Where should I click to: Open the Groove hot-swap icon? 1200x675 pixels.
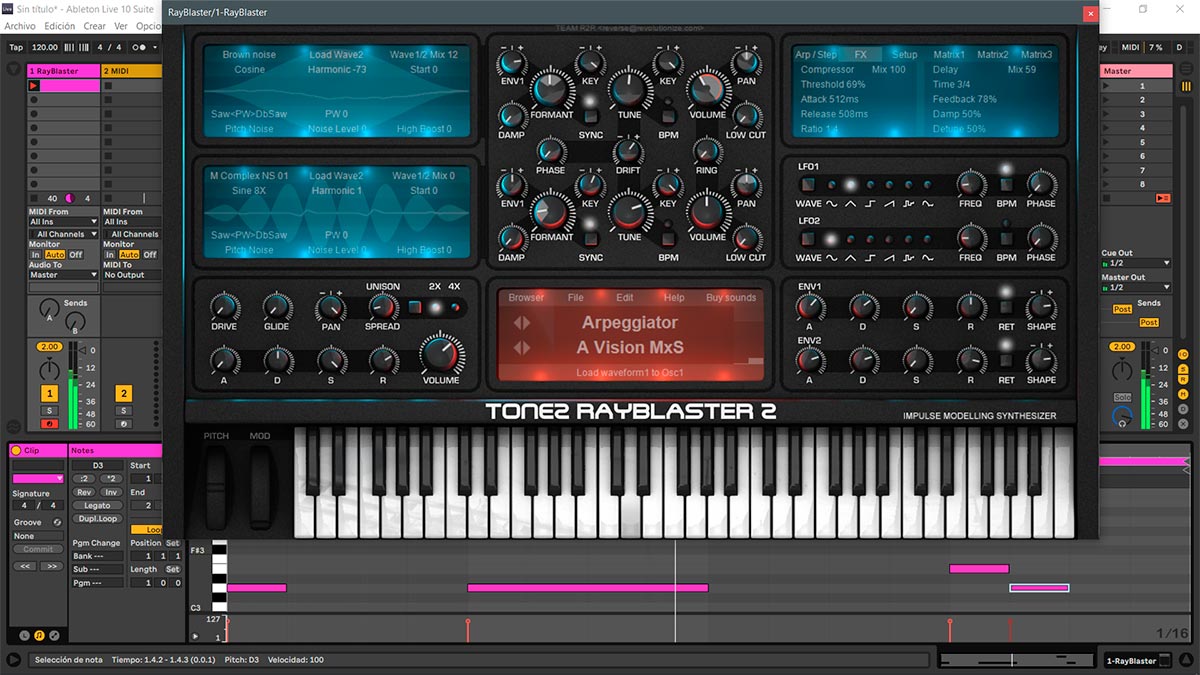tap(58, 523)
